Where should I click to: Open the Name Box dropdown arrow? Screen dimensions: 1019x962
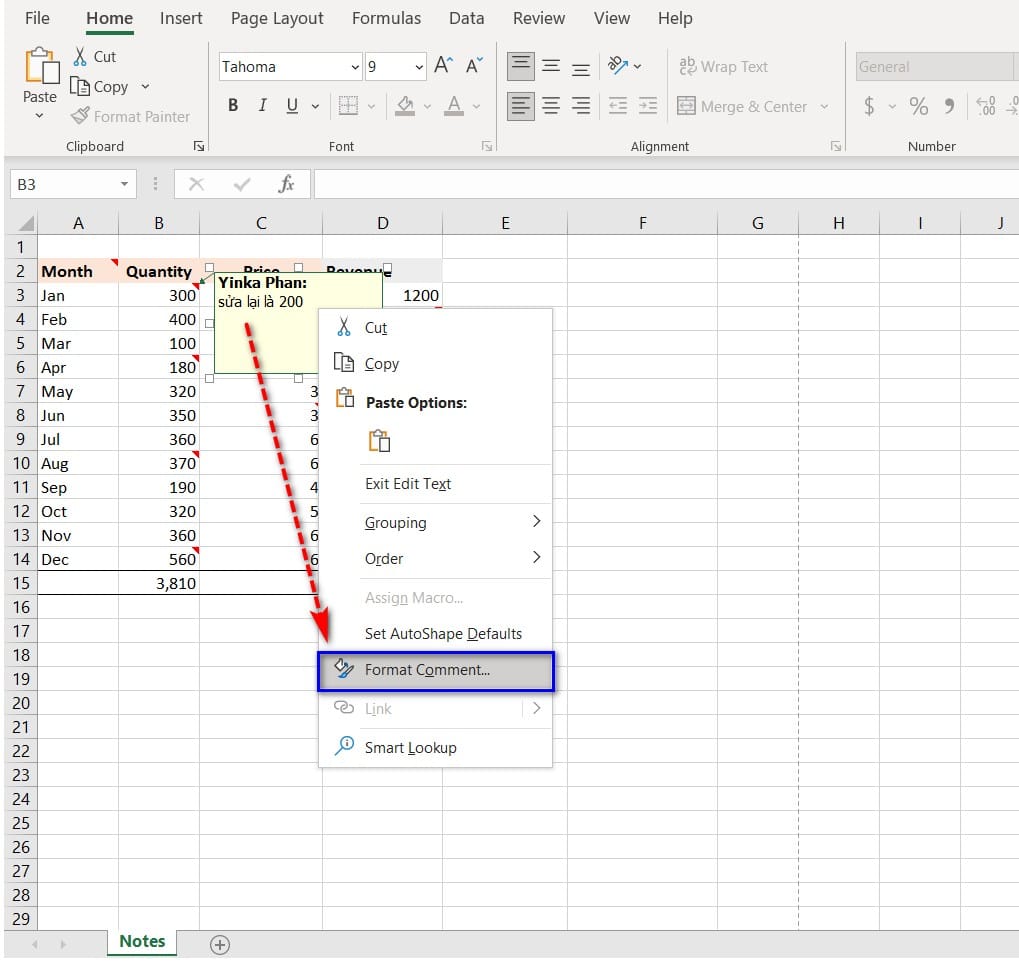pyautogui.click(x=124, y=185)
